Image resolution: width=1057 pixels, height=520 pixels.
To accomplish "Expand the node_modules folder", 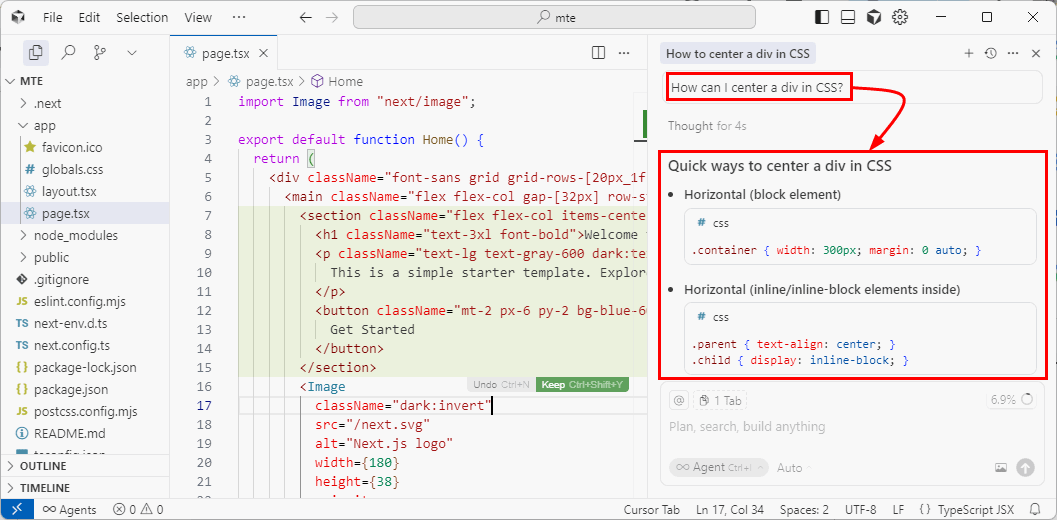I will 75,235.
